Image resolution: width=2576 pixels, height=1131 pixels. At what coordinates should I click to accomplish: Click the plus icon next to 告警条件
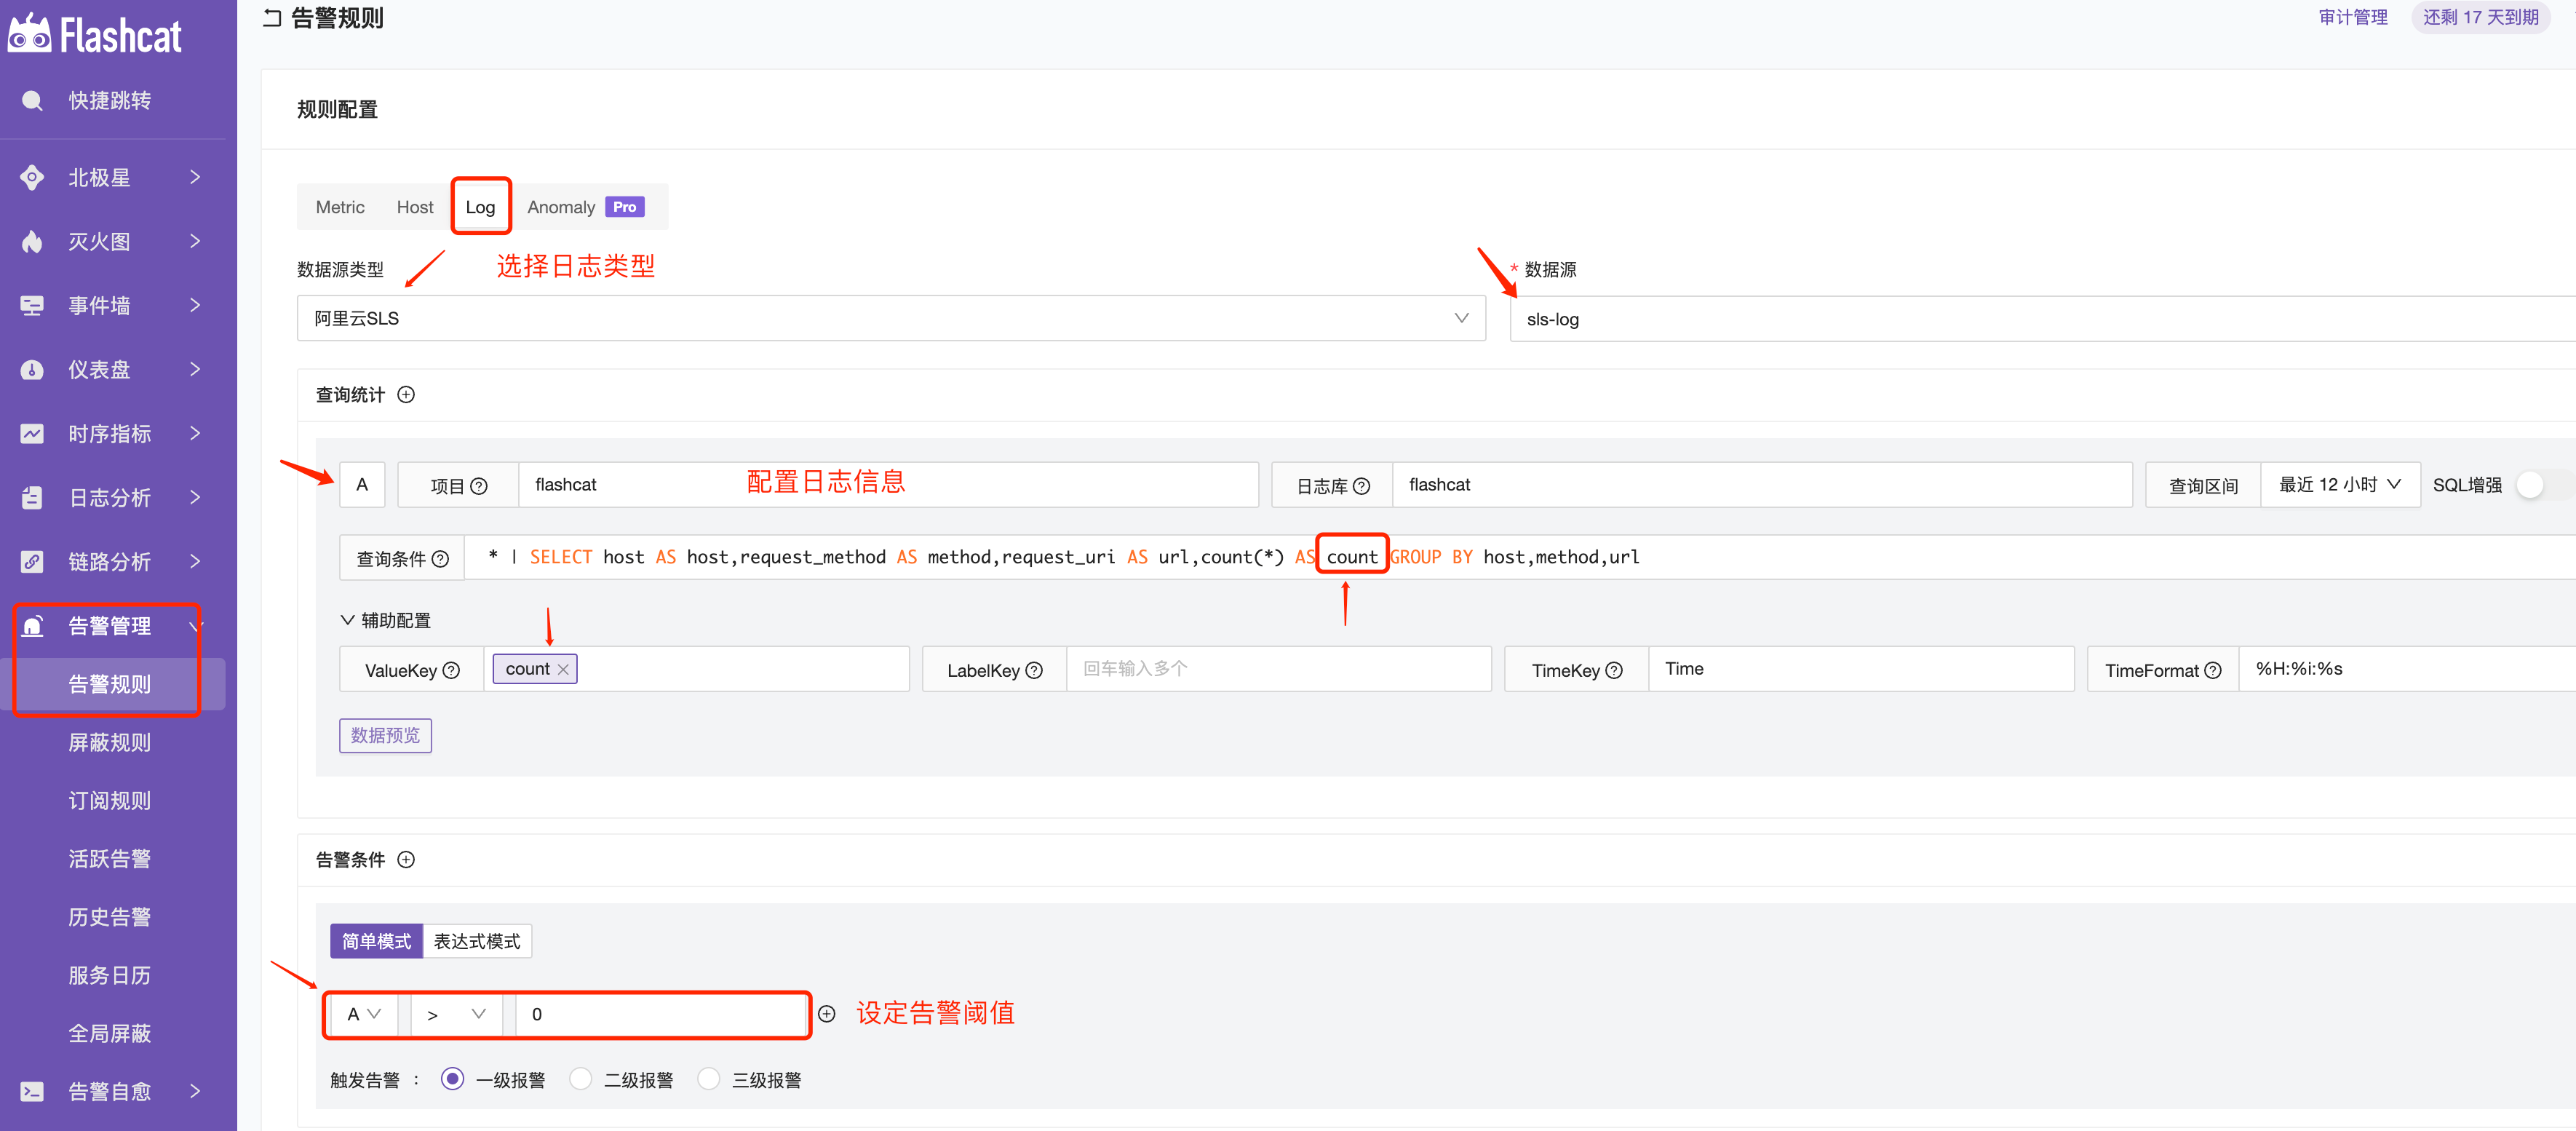406,860
